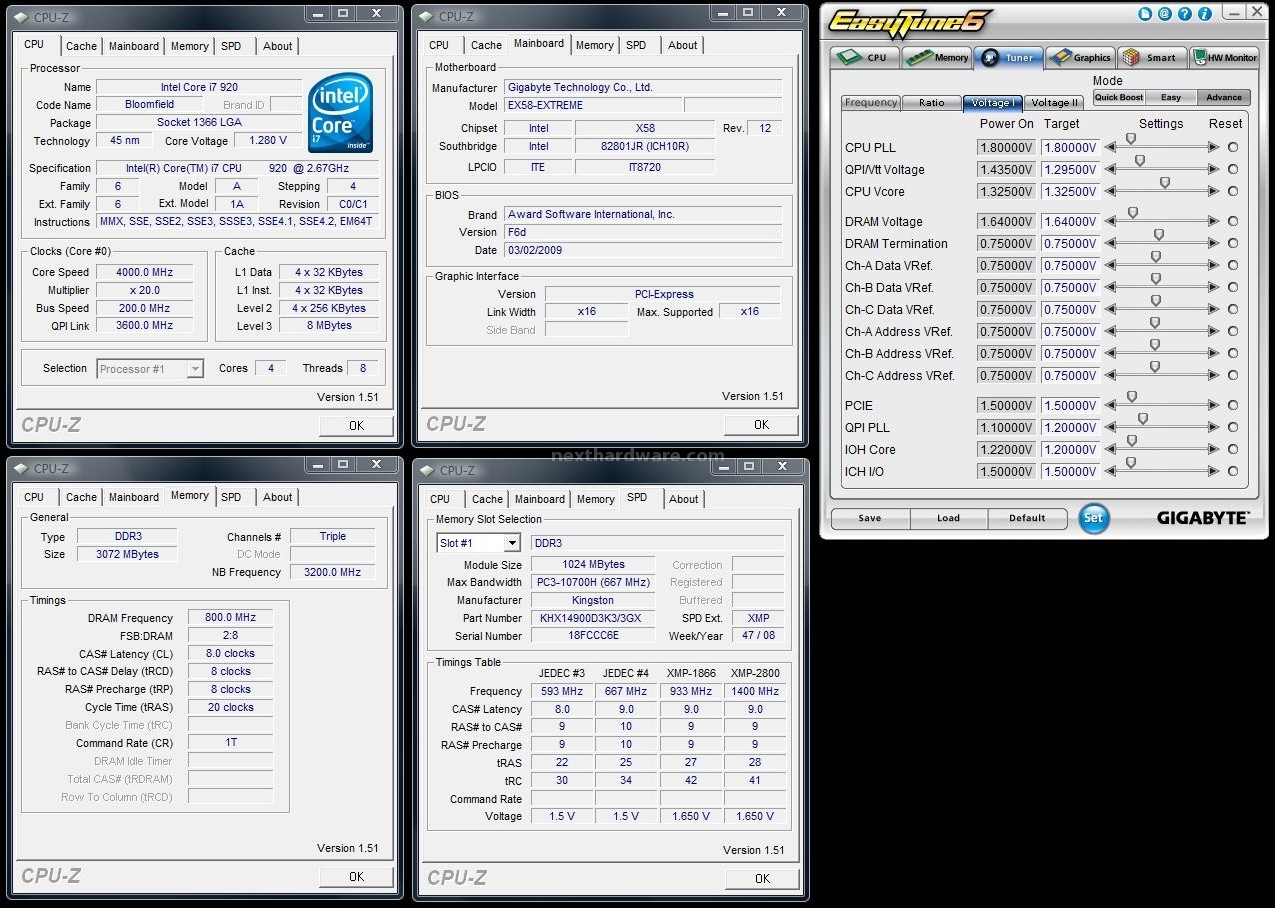Select the Tuner tab in EasyTune6
1275x908 pixels.
click(x=1009, y=57)
